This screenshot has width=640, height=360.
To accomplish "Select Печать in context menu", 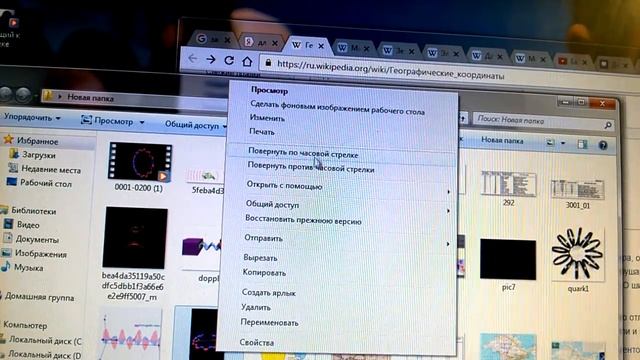I will [x=262, y=132].
